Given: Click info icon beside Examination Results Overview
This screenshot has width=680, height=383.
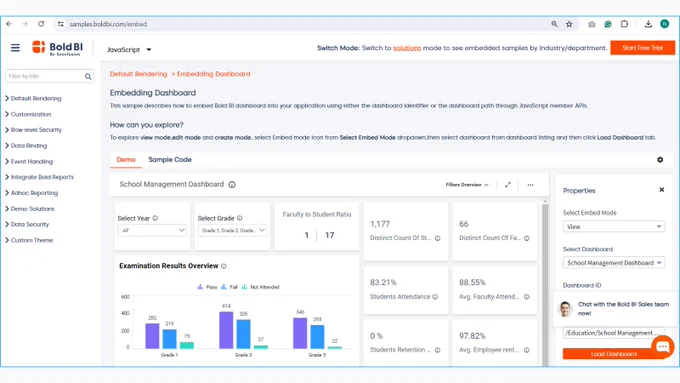Looking at the screenshot, I should click(223, 266).
